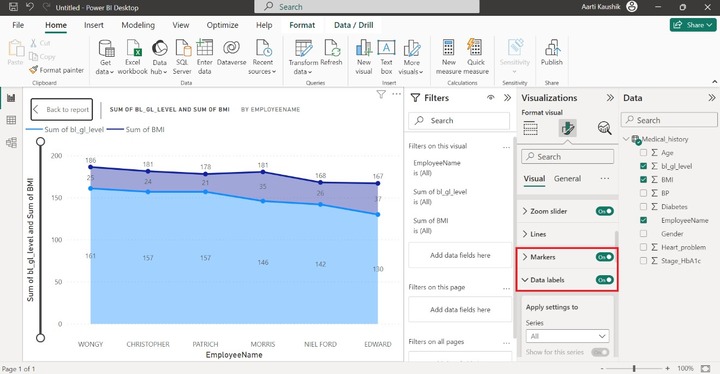Create a New measure icon
The height and width of the screenshot is (374, 720).
click(449, 48)
